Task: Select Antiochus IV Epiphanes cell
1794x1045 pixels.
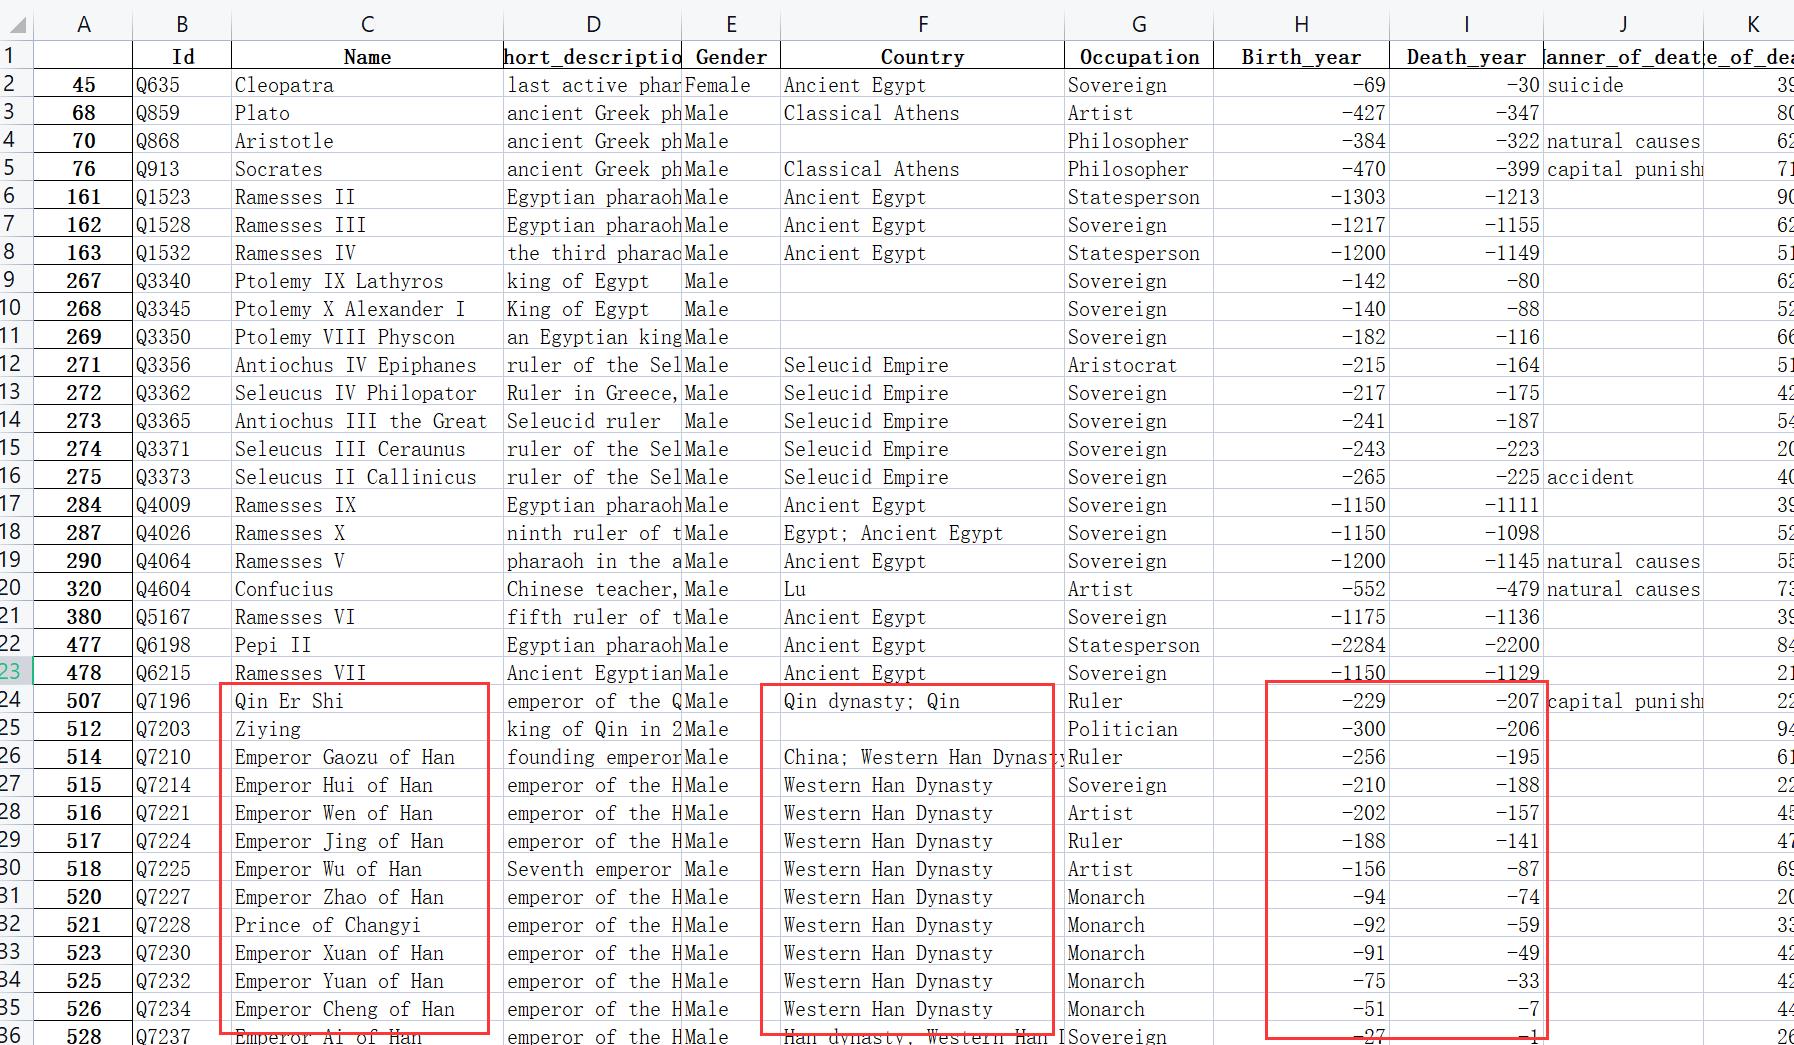Action: pos(367,365)
